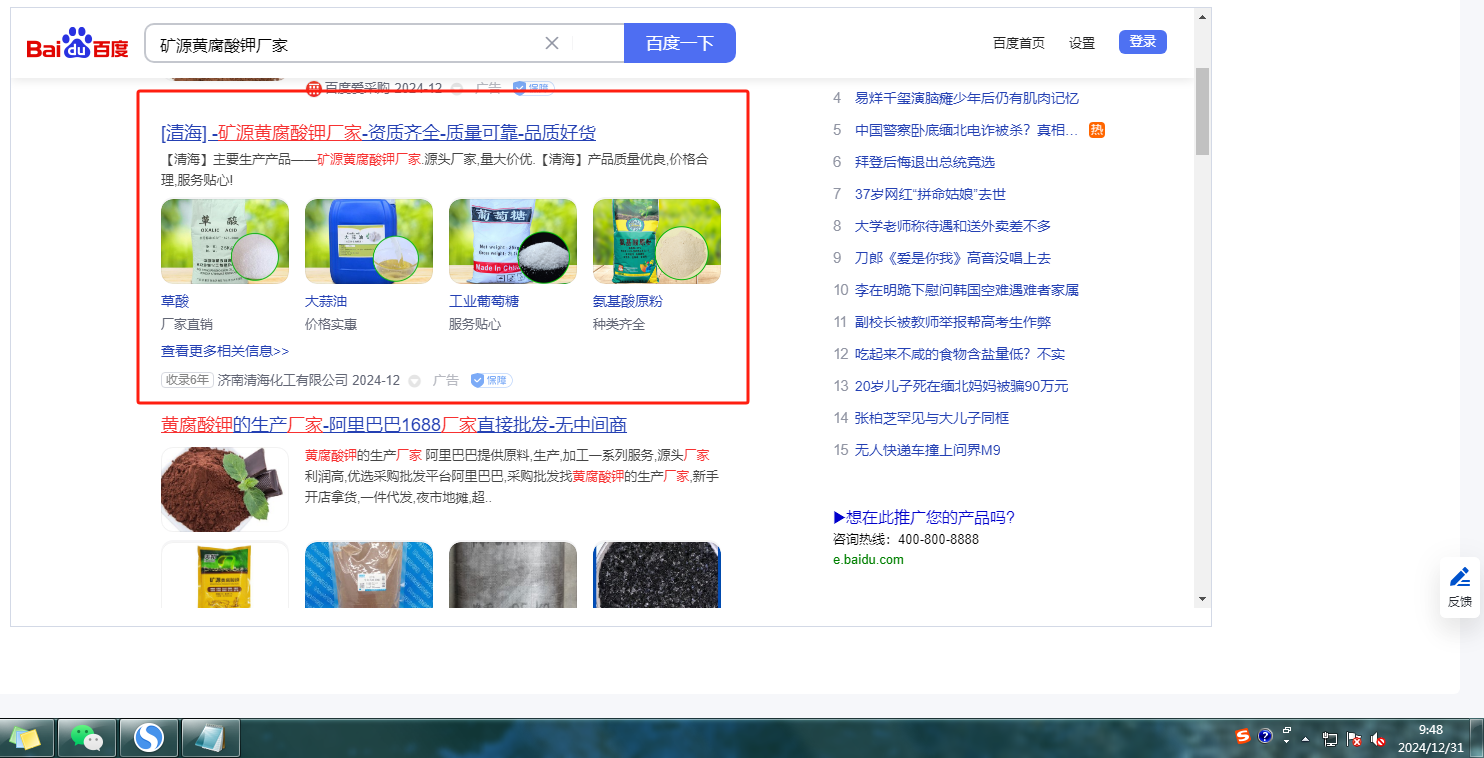The width and height of the screenshot is (1484, 758).
Task: Click the 草酸 product thumbnail
Action: pos(225,241)
